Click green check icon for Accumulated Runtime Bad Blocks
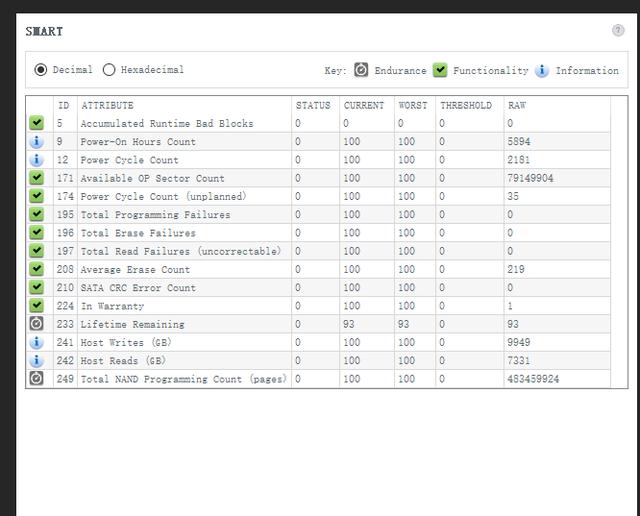The image size is (640, 516). point(37,123)
